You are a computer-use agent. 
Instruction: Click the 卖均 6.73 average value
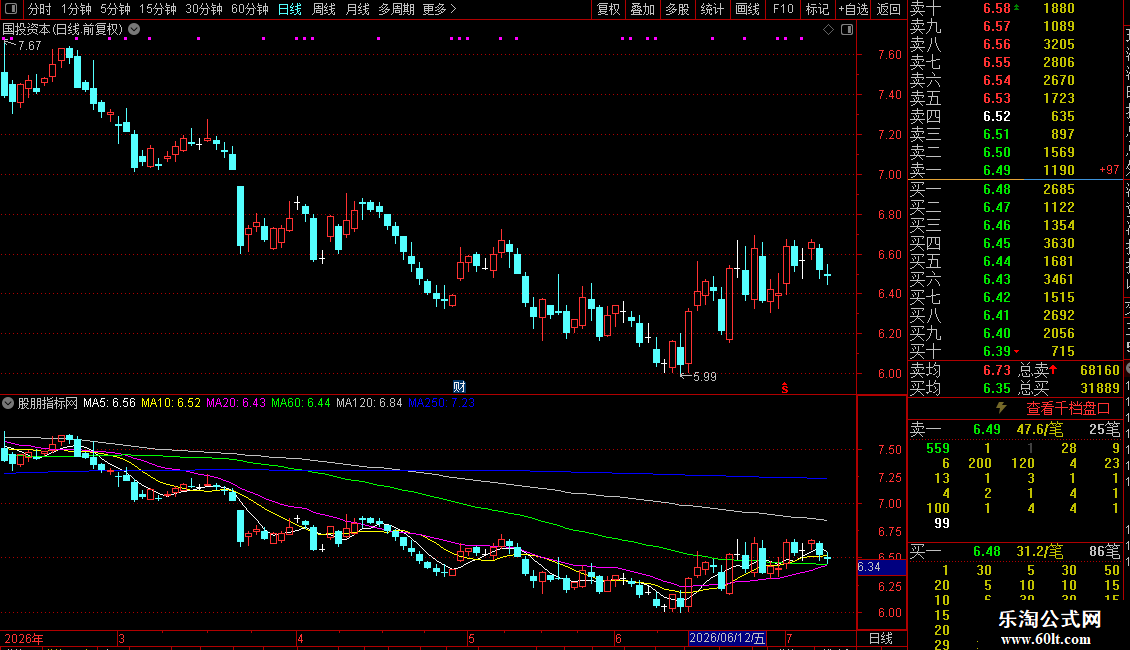click(x=997, y=370)
